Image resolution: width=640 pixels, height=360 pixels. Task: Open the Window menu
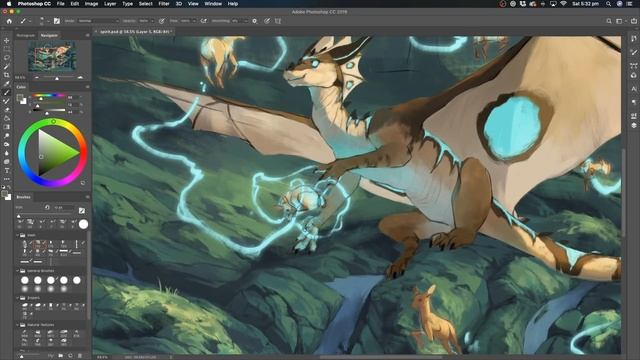(x=213, y=4)
